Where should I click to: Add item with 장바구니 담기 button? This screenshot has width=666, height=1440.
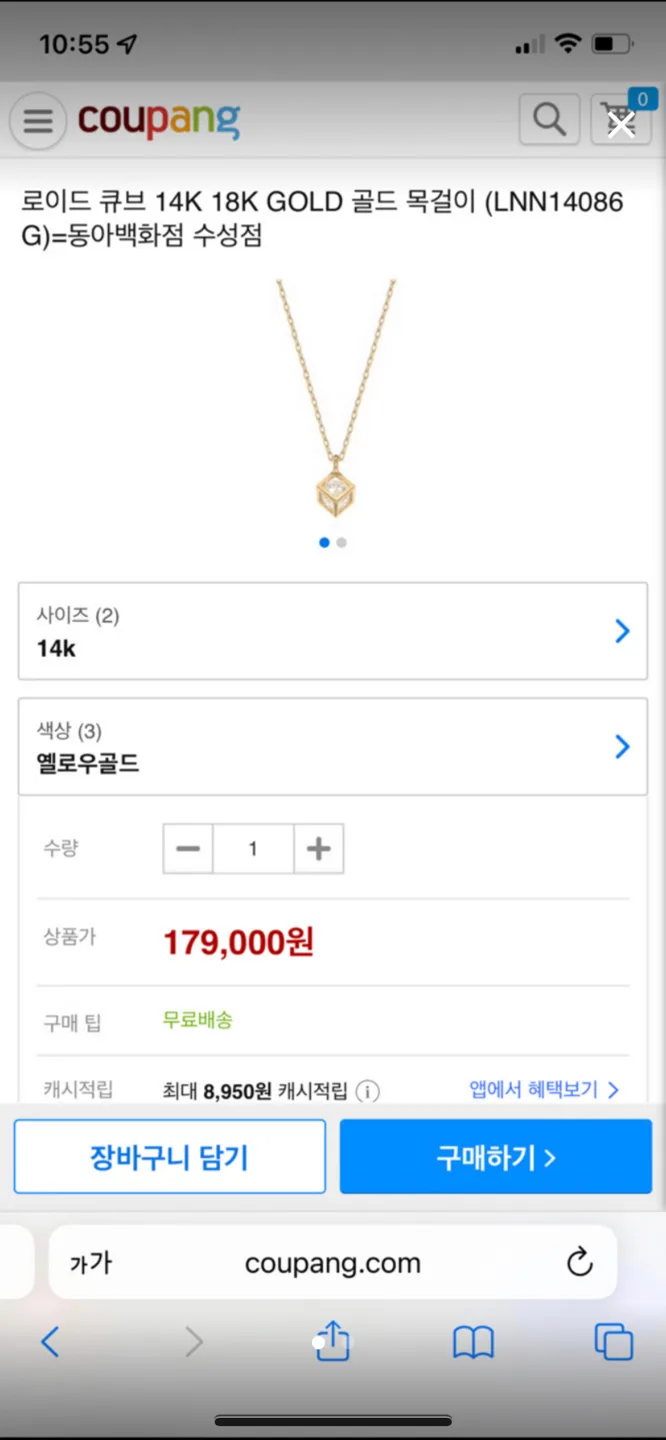click(169, 1156)
